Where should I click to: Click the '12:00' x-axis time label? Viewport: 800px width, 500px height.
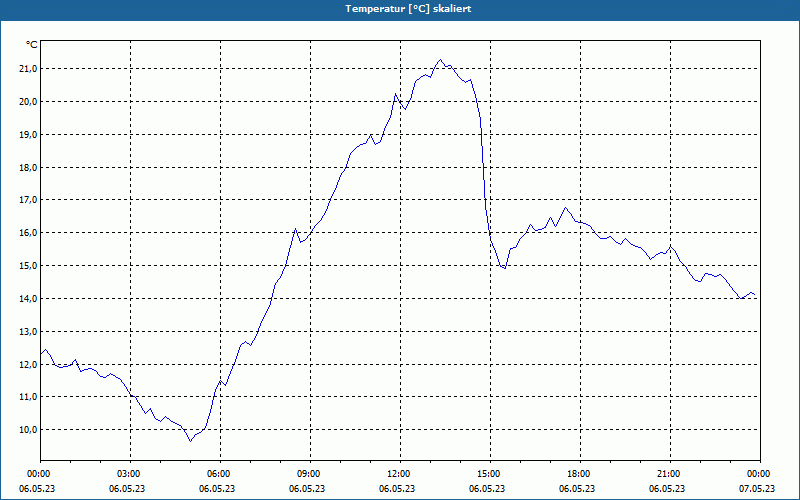pyautogui.click(x=398, y=474)
